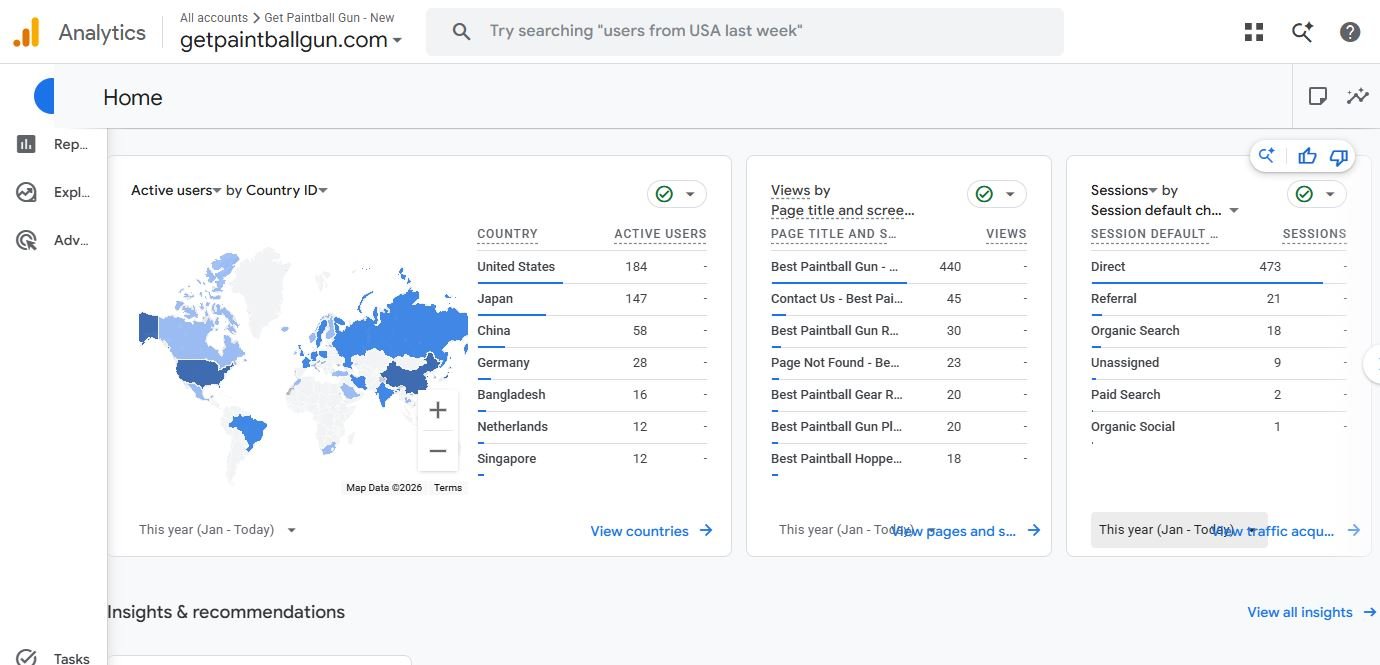Zoom out on the world map
1380x665 pixels.
(x=437, y=451)
